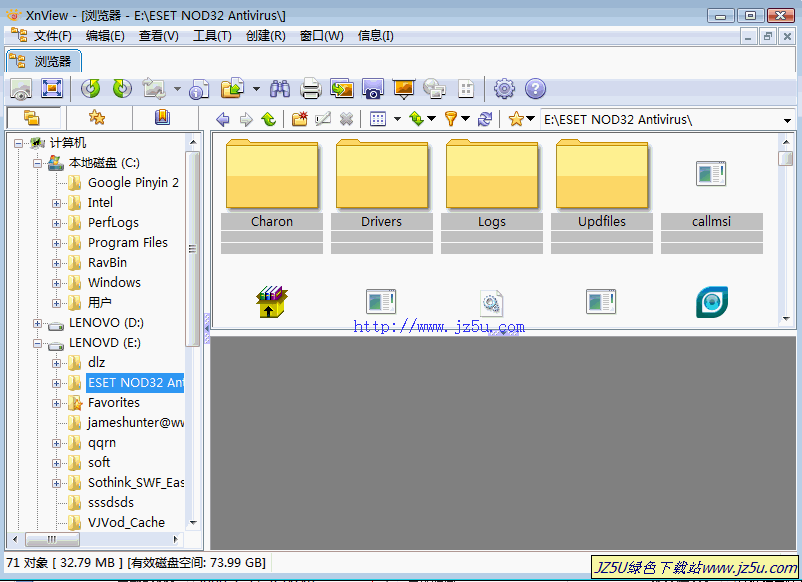This screenshot has width=802, height=582.
Task: Rotate image clockwise icon
Action: coord(122,89)
